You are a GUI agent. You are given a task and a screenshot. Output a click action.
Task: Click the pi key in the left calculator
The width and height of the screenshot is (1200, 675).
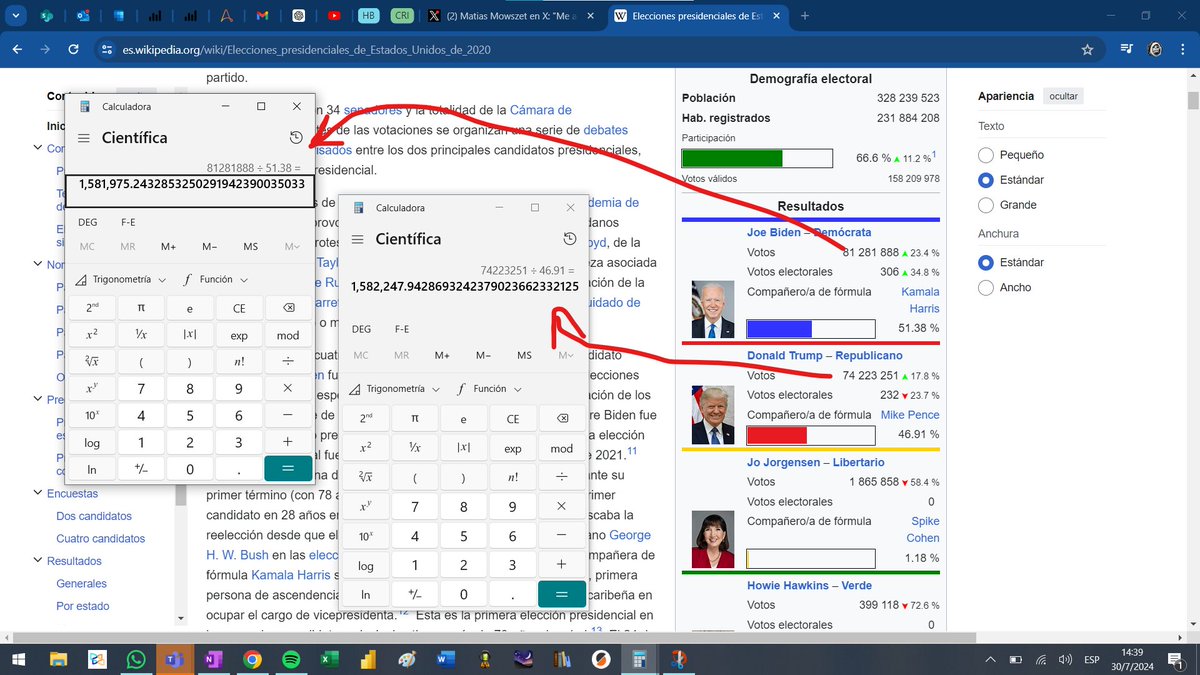[x=141, y=309]
